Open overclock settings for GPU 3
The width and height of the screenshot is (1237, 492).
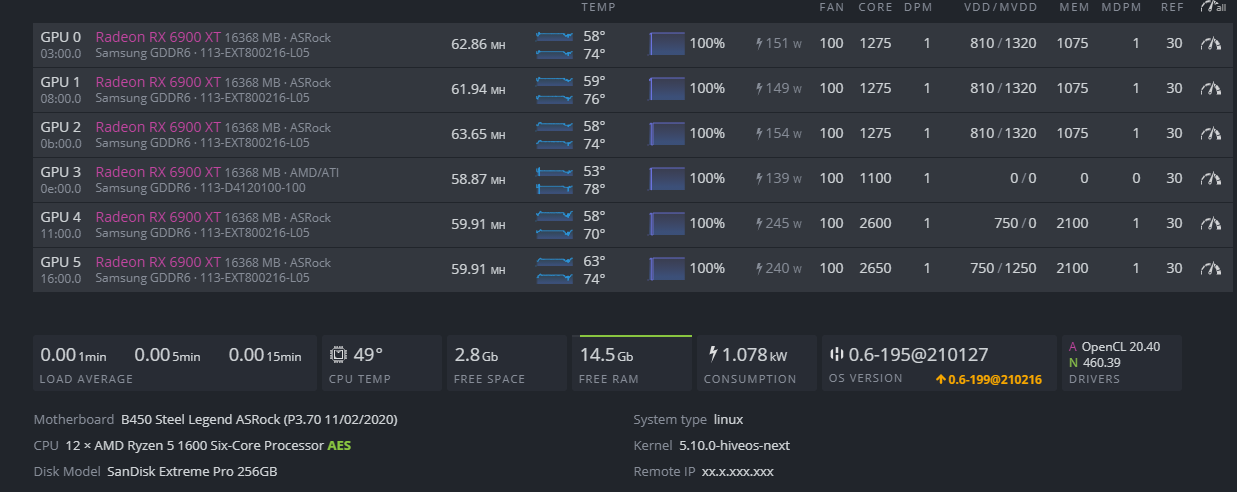coord(1211,179)
